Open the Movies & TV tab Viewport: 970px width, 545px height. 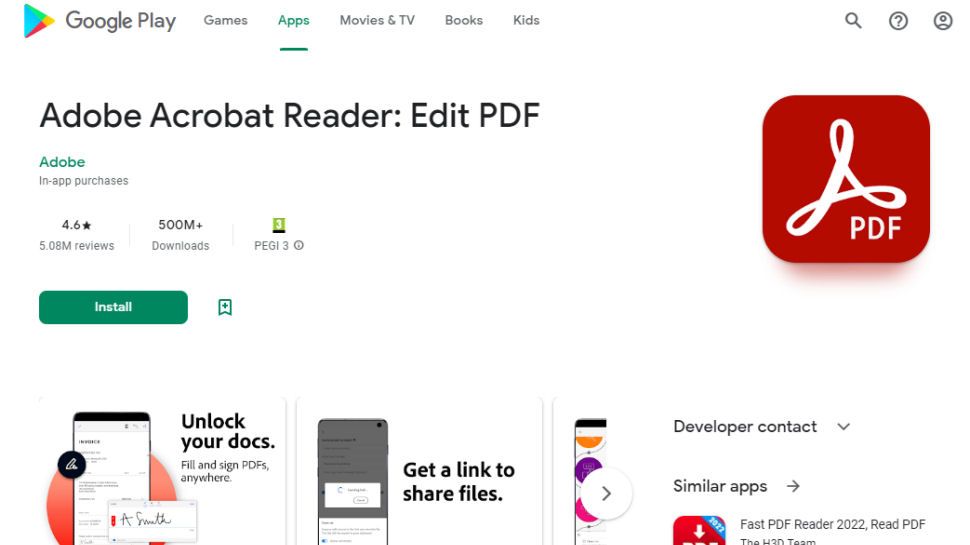(x=377, y=20)
